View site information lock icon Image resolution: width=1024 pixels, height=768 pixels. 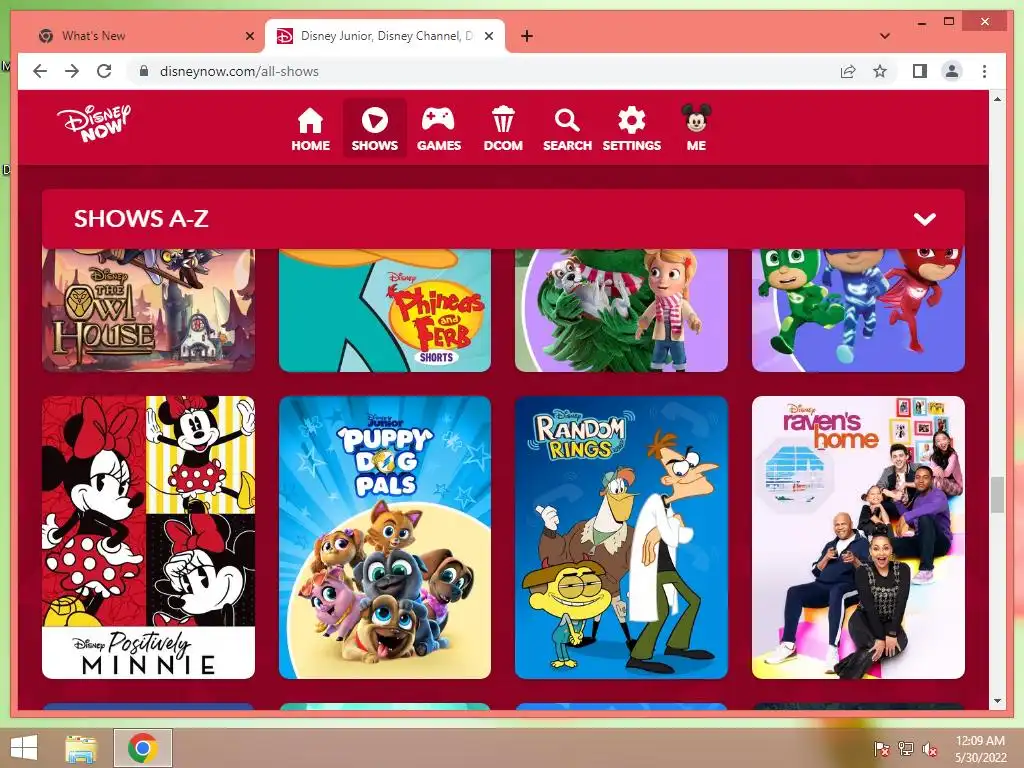(x=144, y=71)
